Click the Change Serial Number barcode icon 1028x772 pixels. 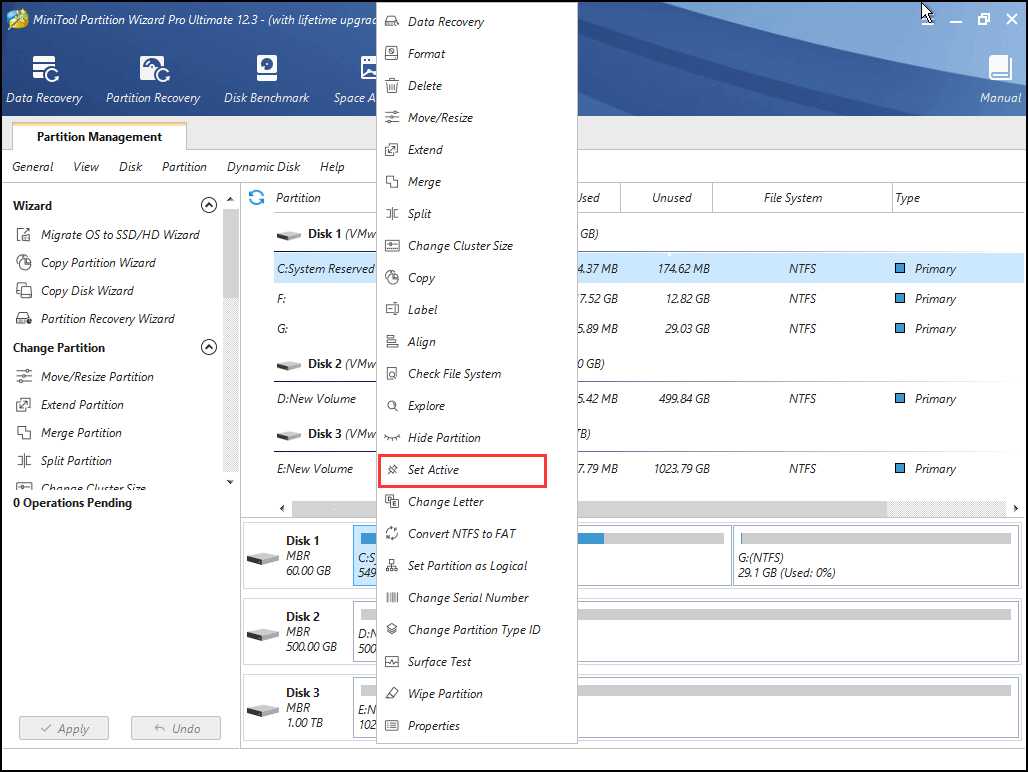click(x=391, y=597)
